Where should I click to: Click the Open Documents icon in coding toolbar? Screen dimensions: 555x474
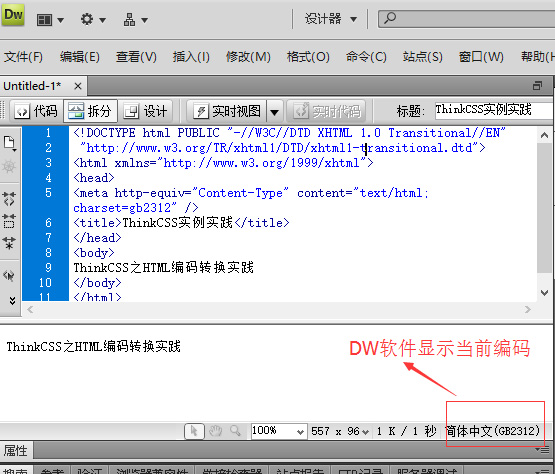click(10, 143)
